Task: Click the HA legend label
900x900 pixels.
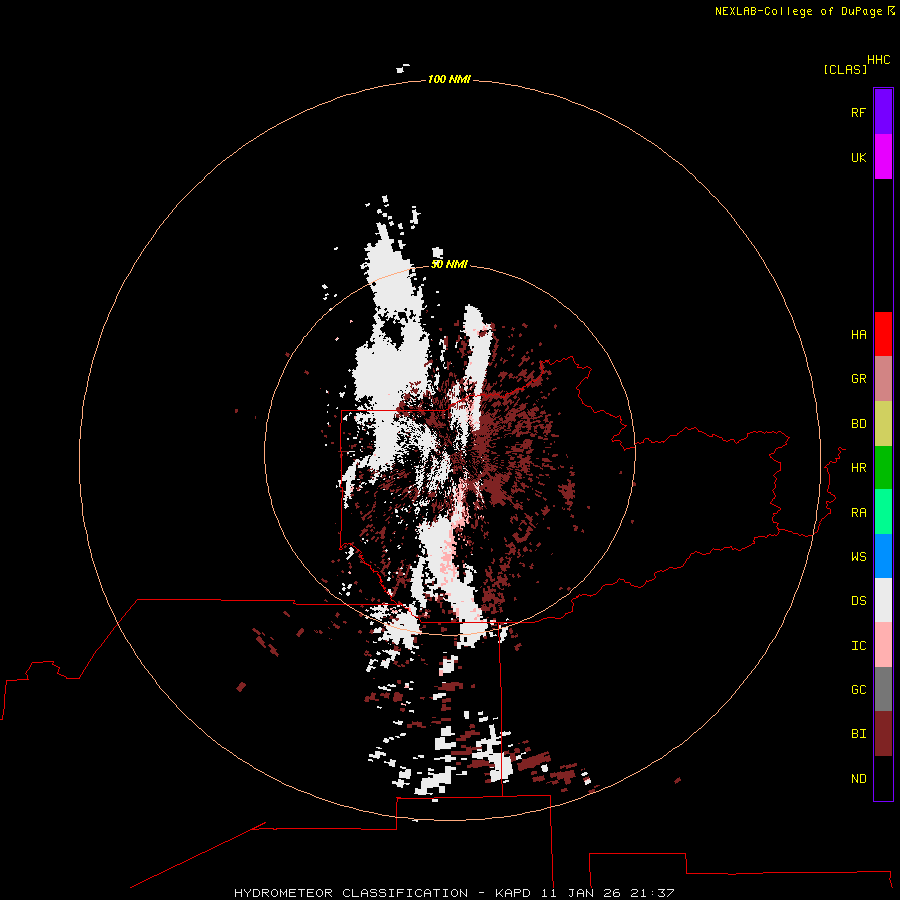Action: tap(858, 334)
